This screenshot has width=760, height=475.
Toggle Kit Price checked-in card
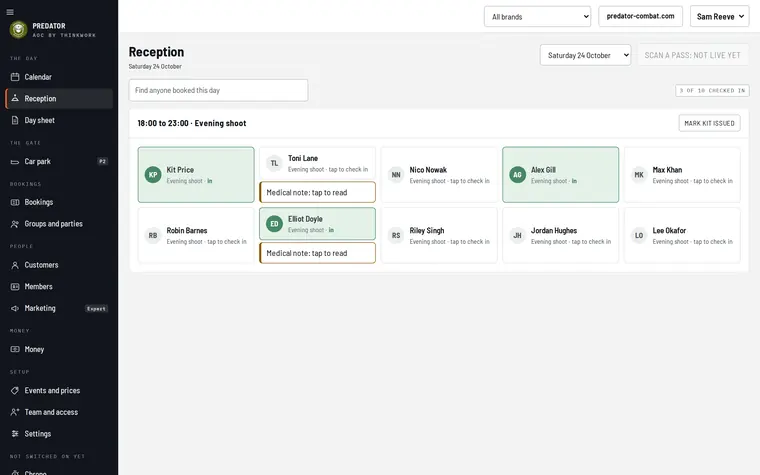click(x=196, y=174)
